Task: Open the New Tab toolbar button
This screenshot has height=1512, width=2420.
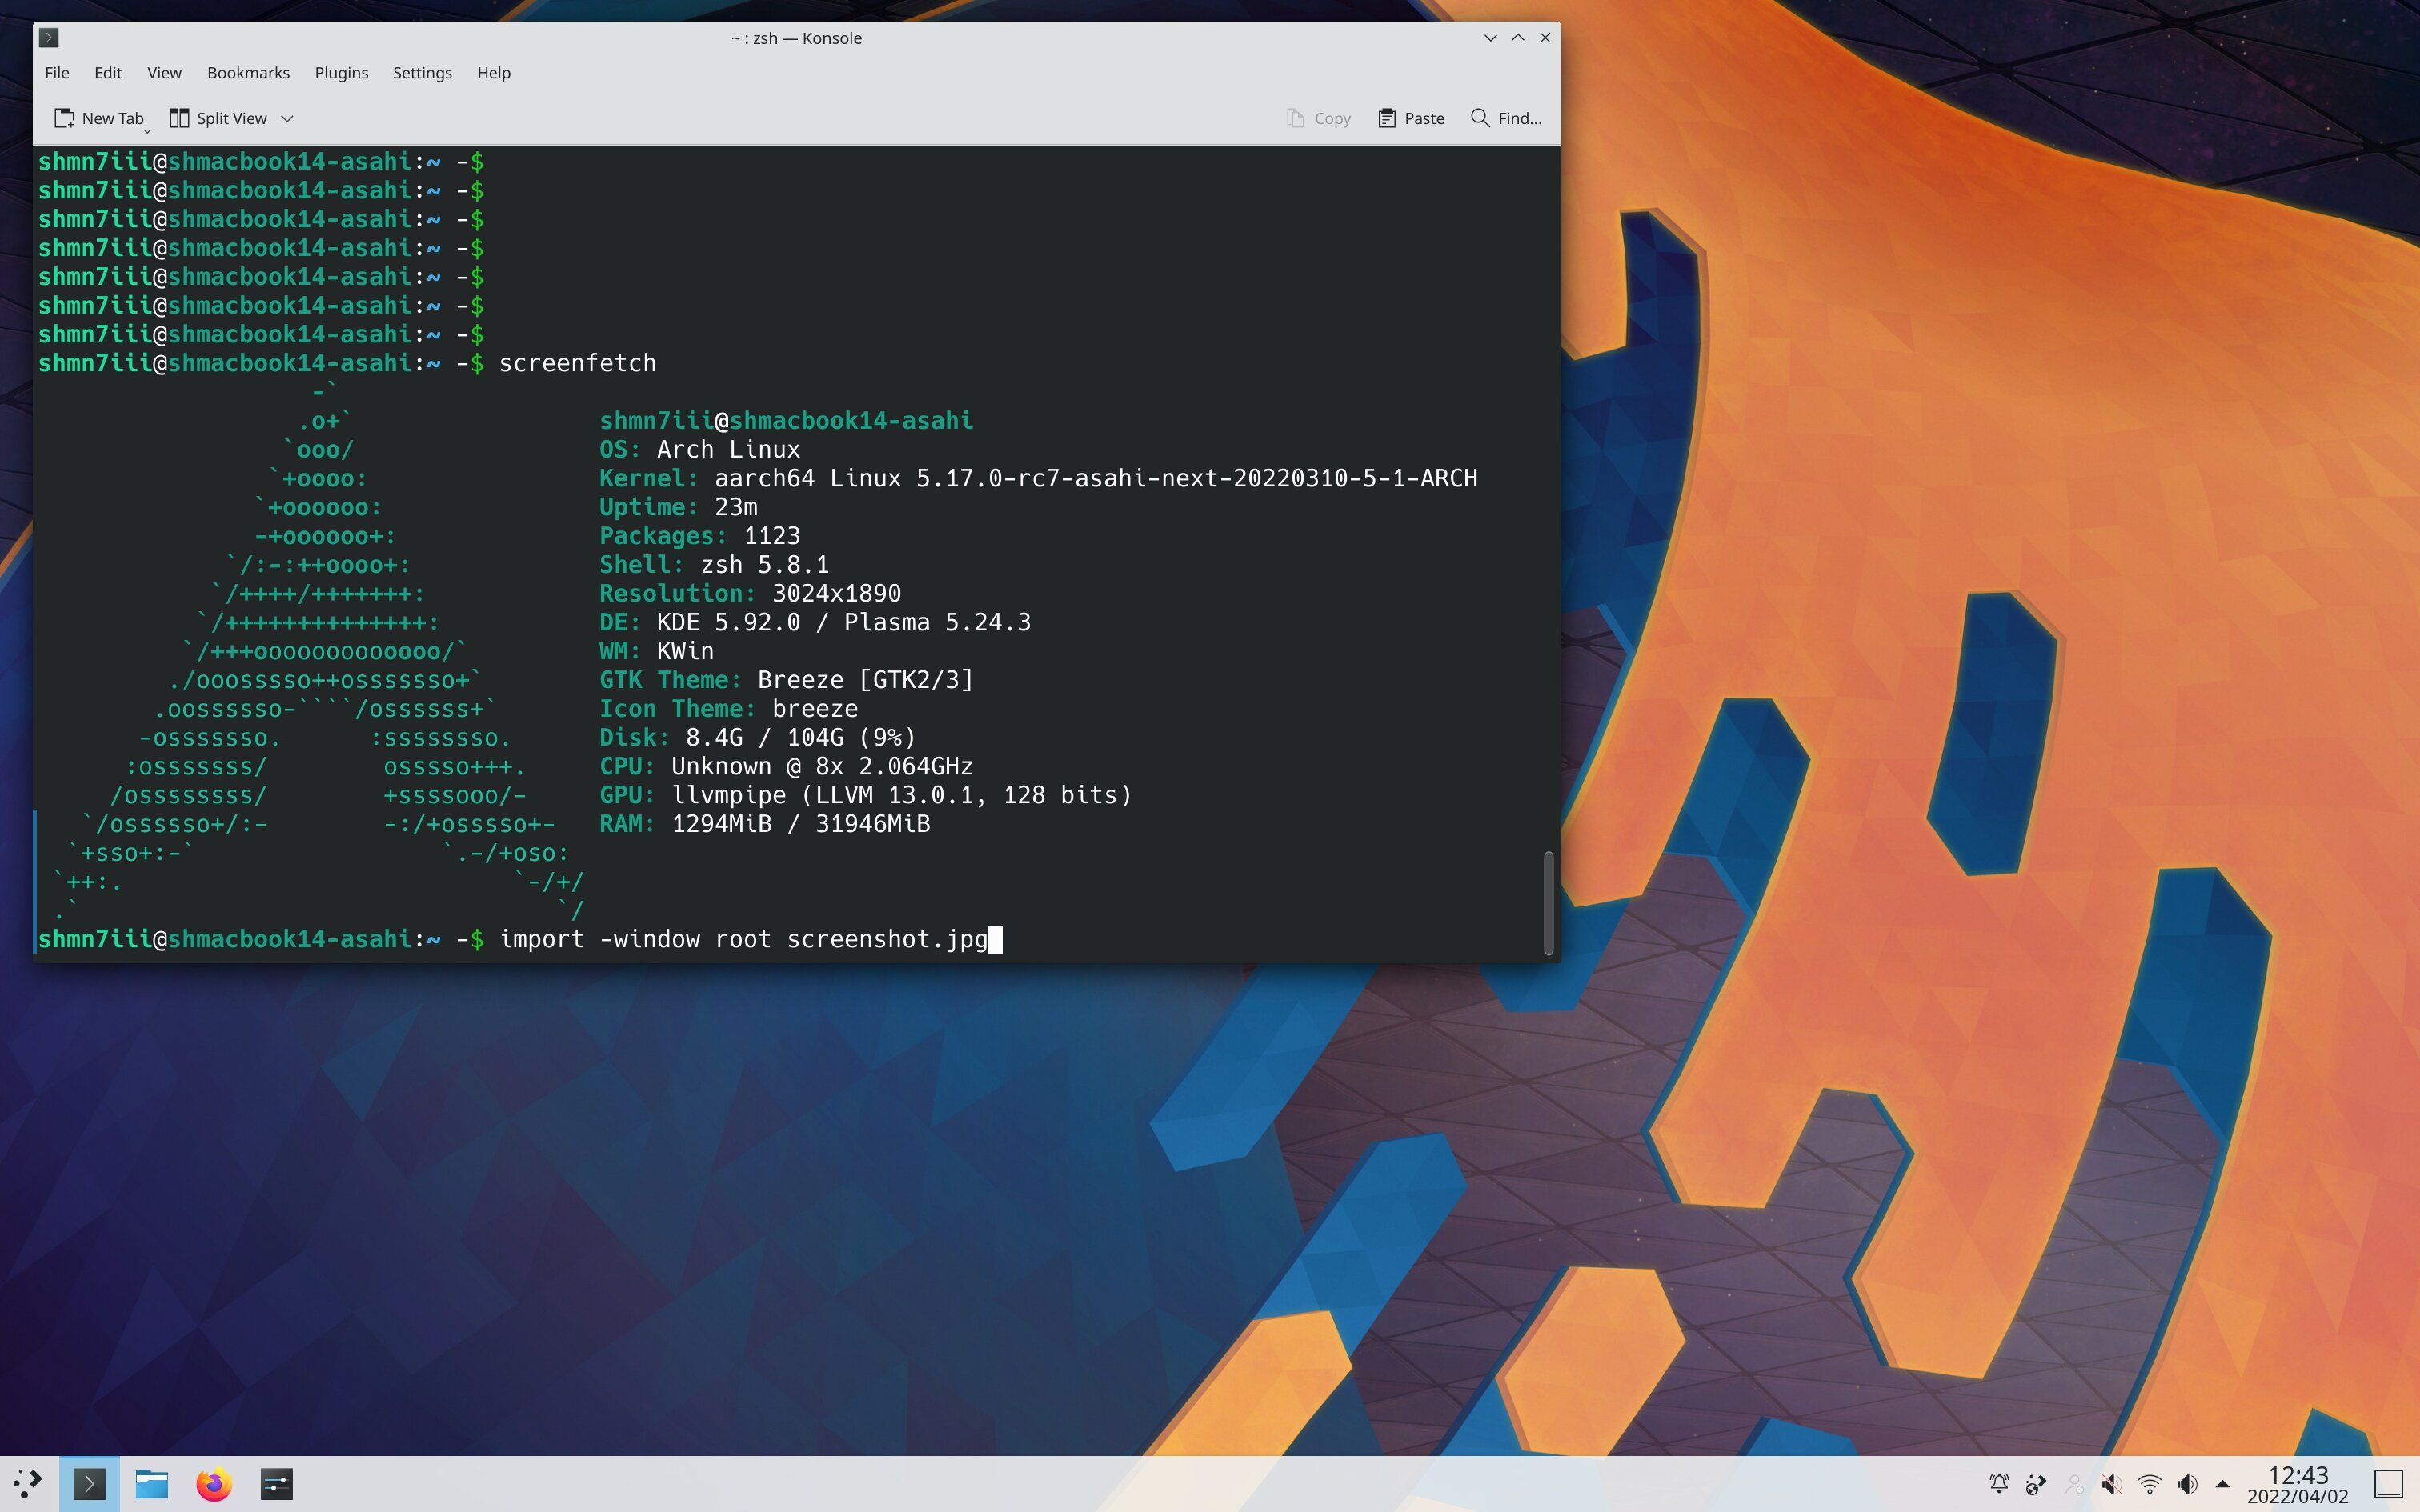Action: (x=98, y=118)
